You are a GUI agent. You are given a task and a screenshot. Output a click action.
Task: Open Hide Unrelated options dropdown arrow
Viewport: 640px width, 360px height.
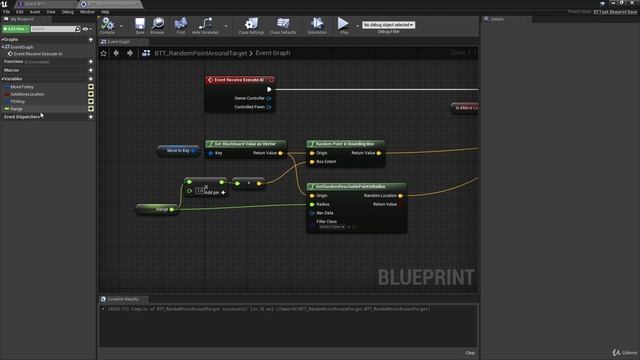[226, 26]
